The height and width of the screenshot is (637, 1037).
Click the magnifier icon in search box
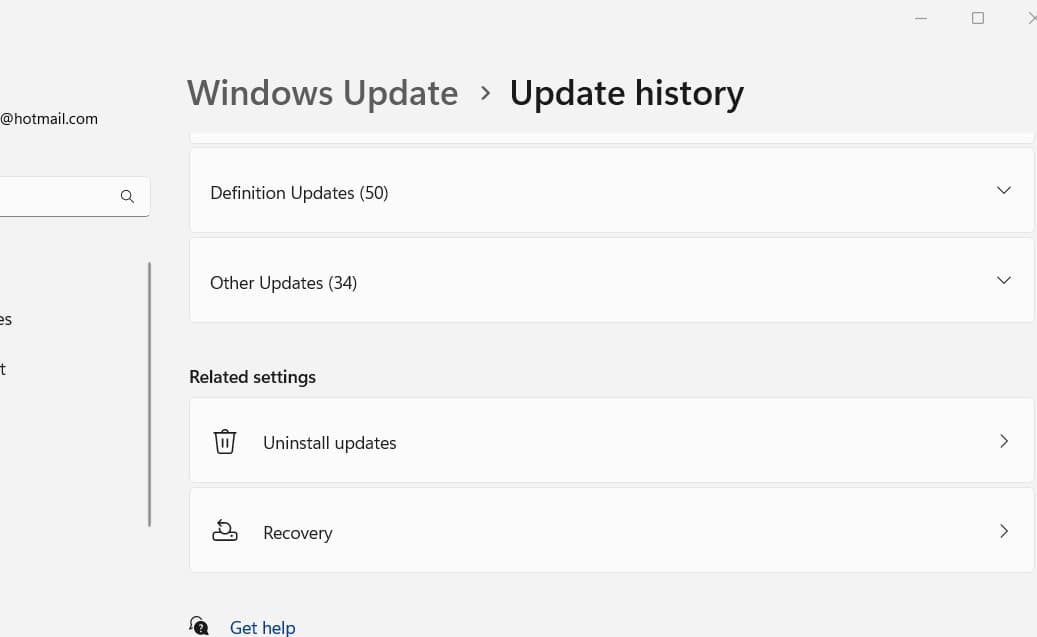coord(127,197)
